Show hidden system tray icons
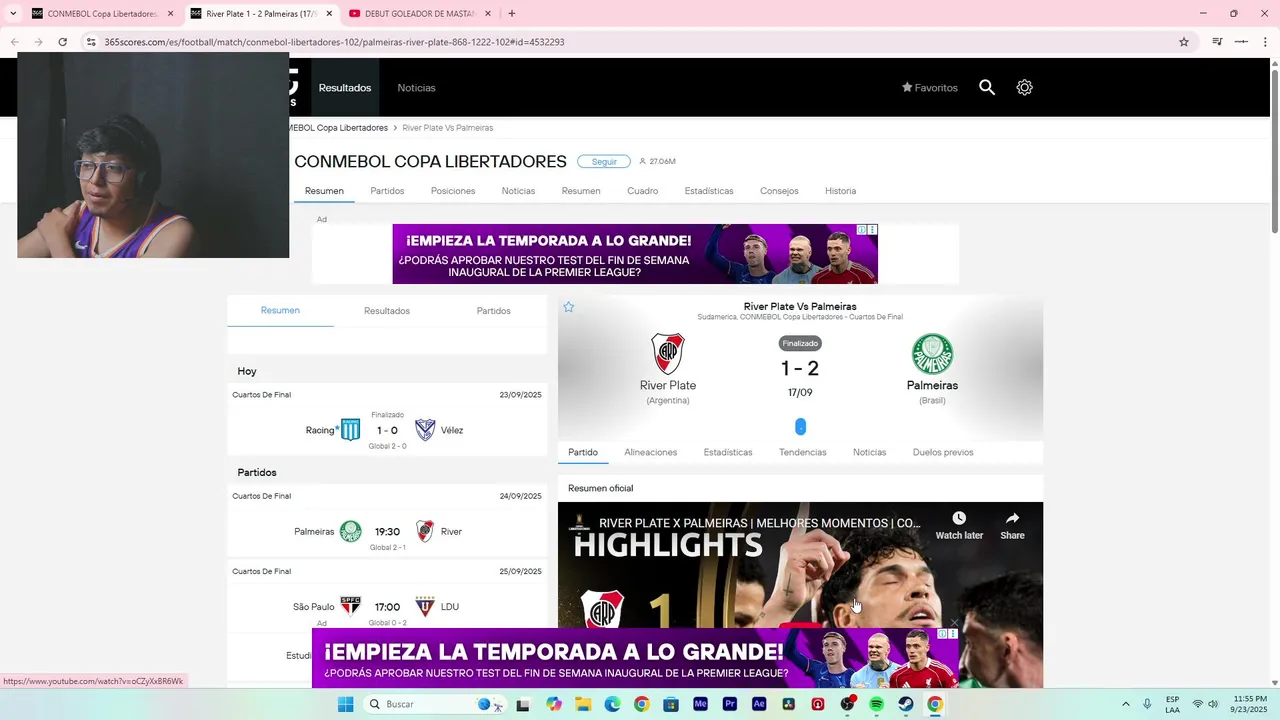Viewport: 1280px width, 720px height. [1126, 704]
